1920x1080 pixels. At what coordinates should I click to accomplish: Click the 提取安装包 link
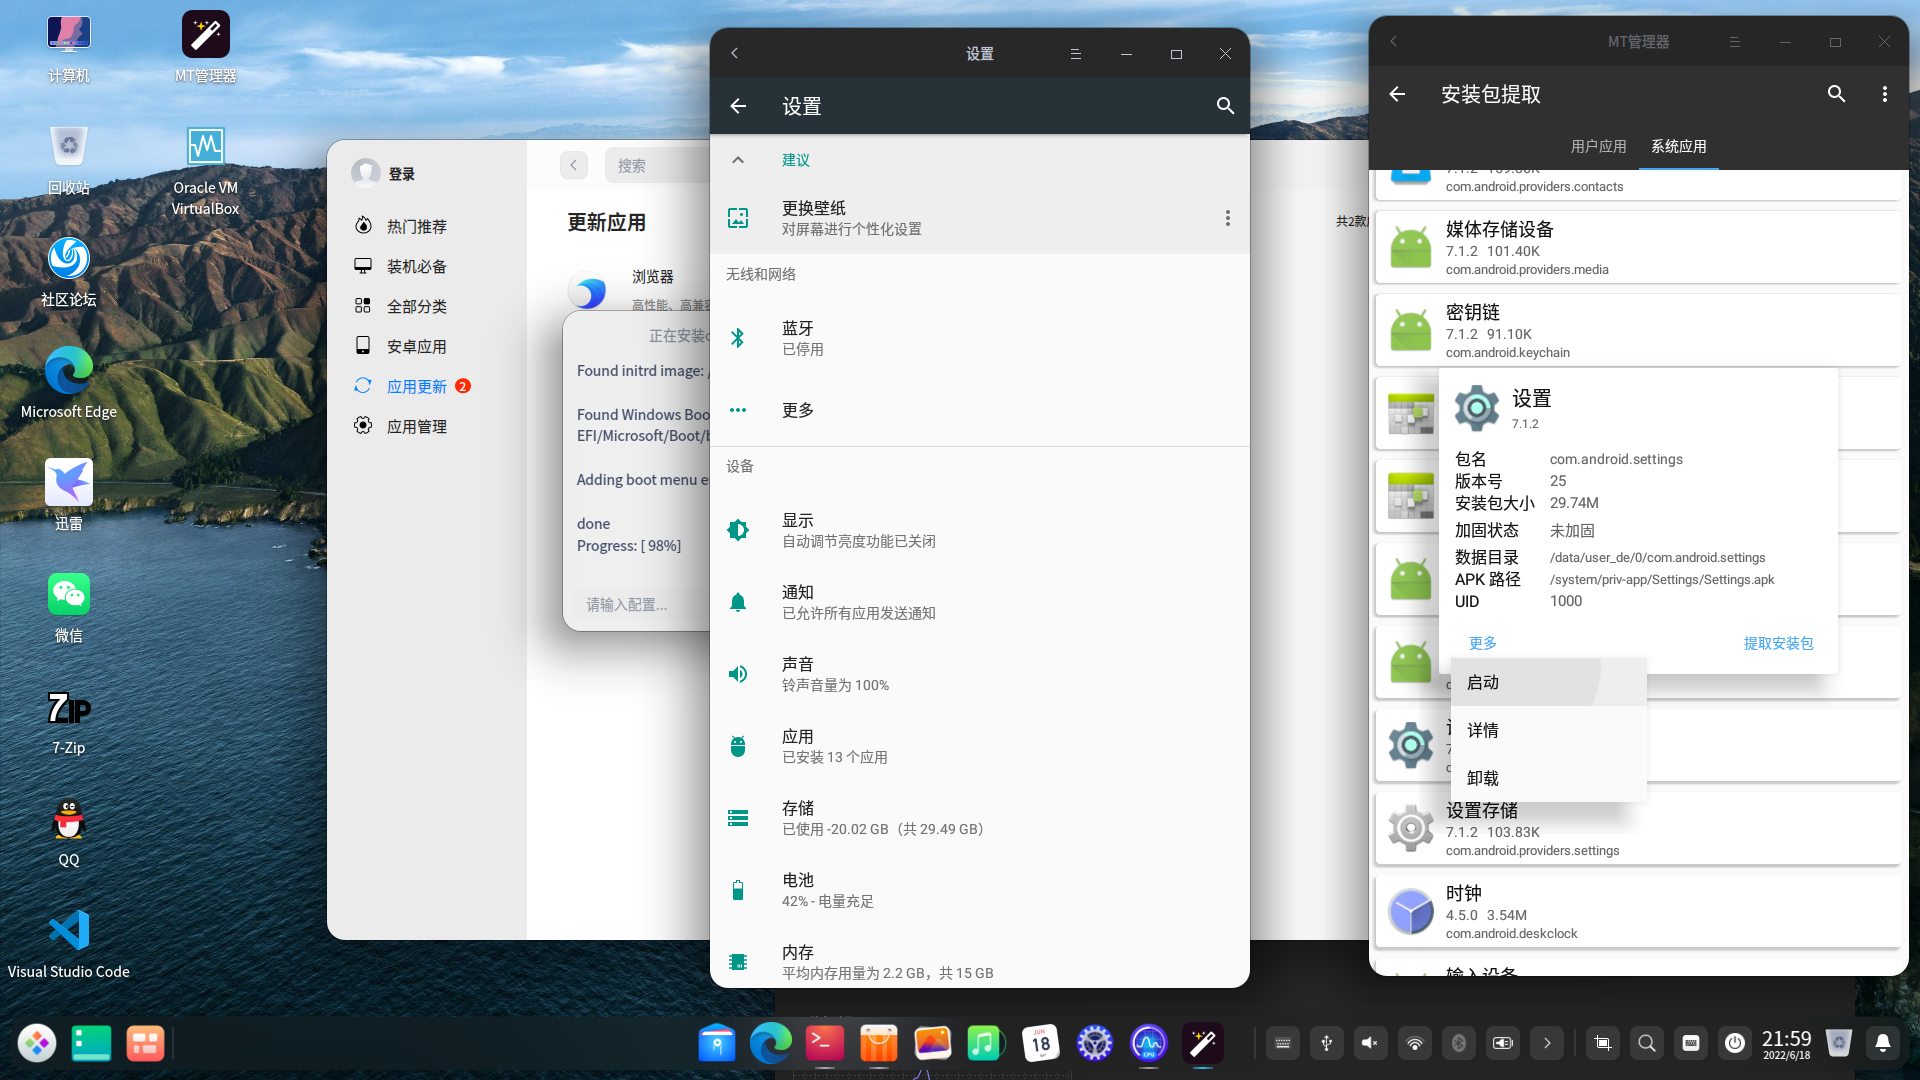(x=1777, y=643)
